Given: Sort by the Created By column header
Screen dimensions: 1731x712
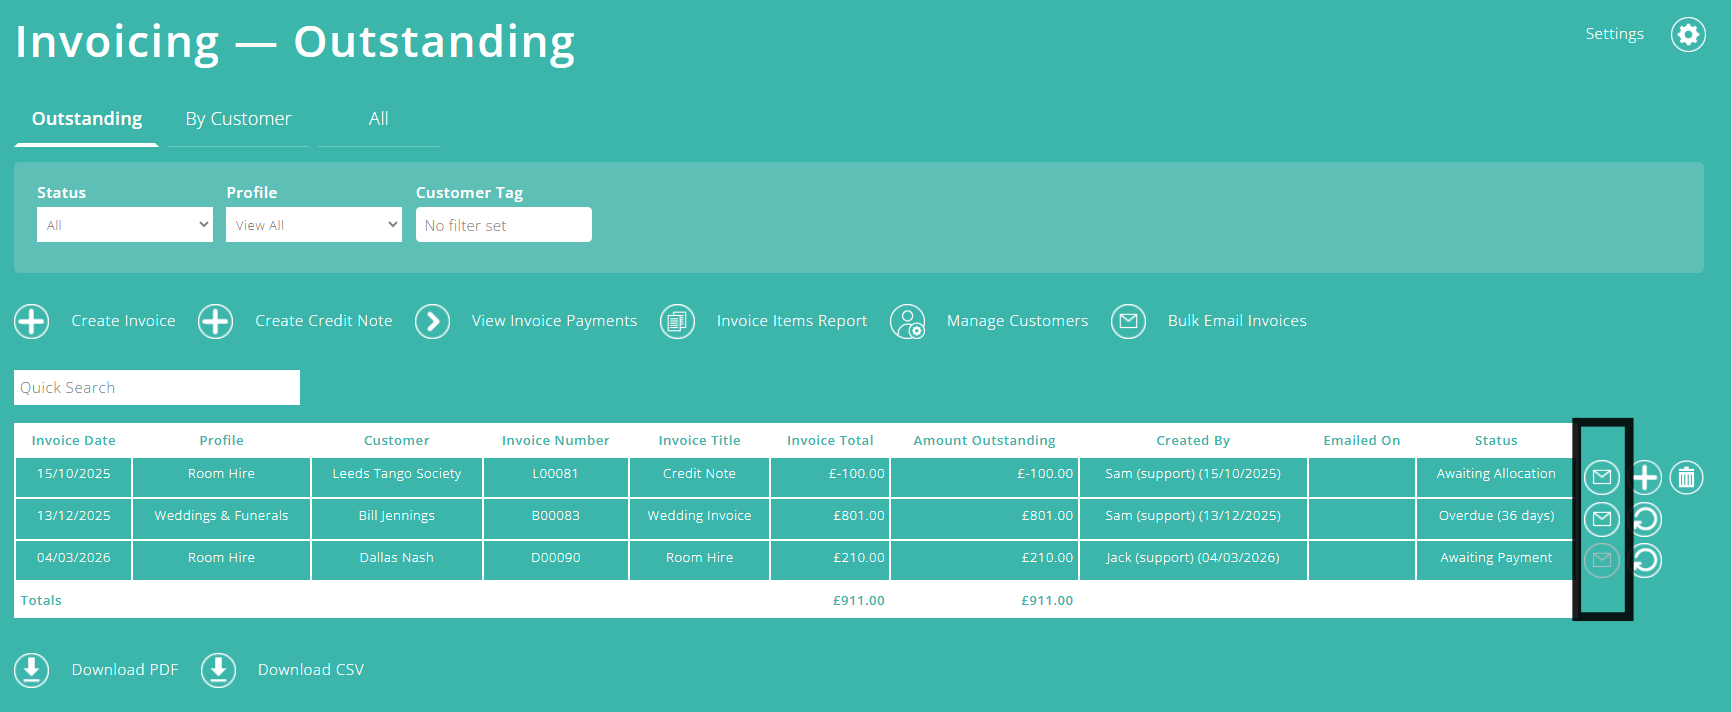Looking at the screenshot, I should pyautogui.click(x=1193, y=441).
